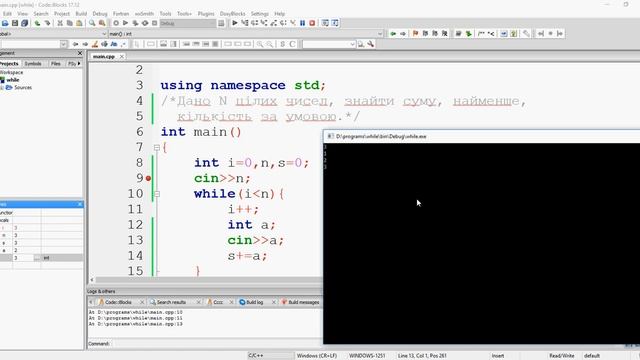Open the Settings menu
The height and width of the screenshot is (360, 640).
click(x=260, y=13)
